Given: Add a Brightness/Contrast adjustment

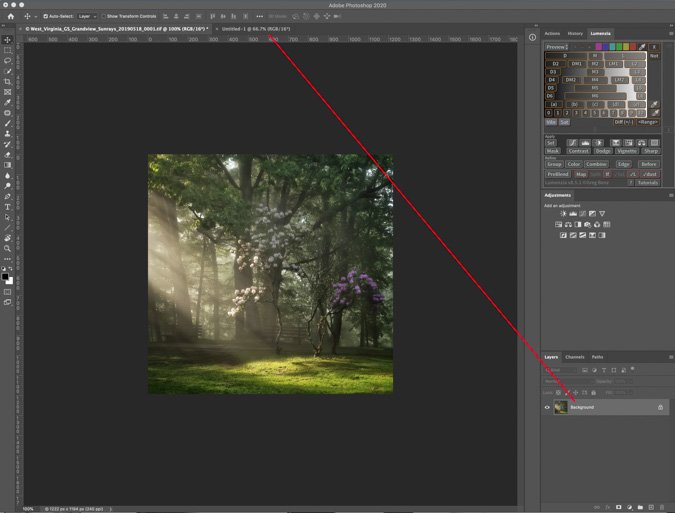Looking at the screenshot, I should pos(563,213).
